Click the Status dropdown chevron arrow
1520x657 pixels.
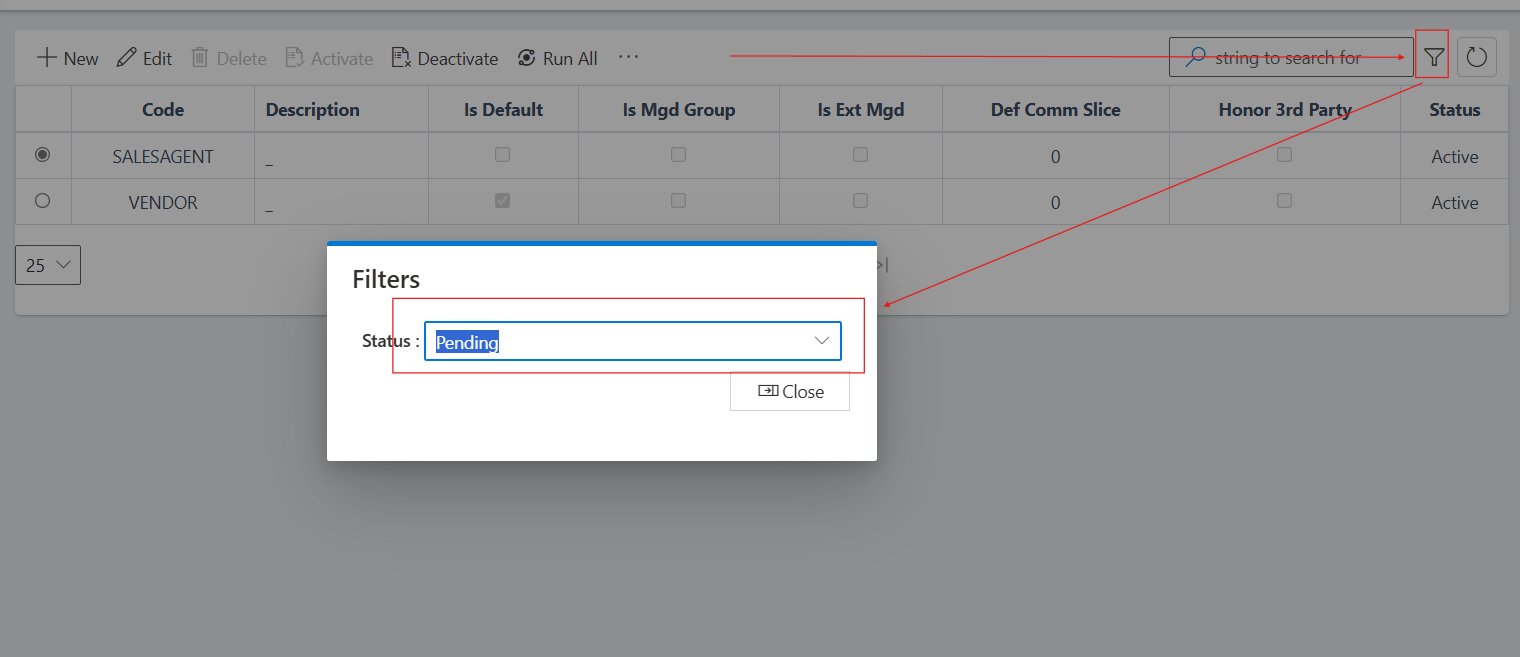tap(822, 341)
